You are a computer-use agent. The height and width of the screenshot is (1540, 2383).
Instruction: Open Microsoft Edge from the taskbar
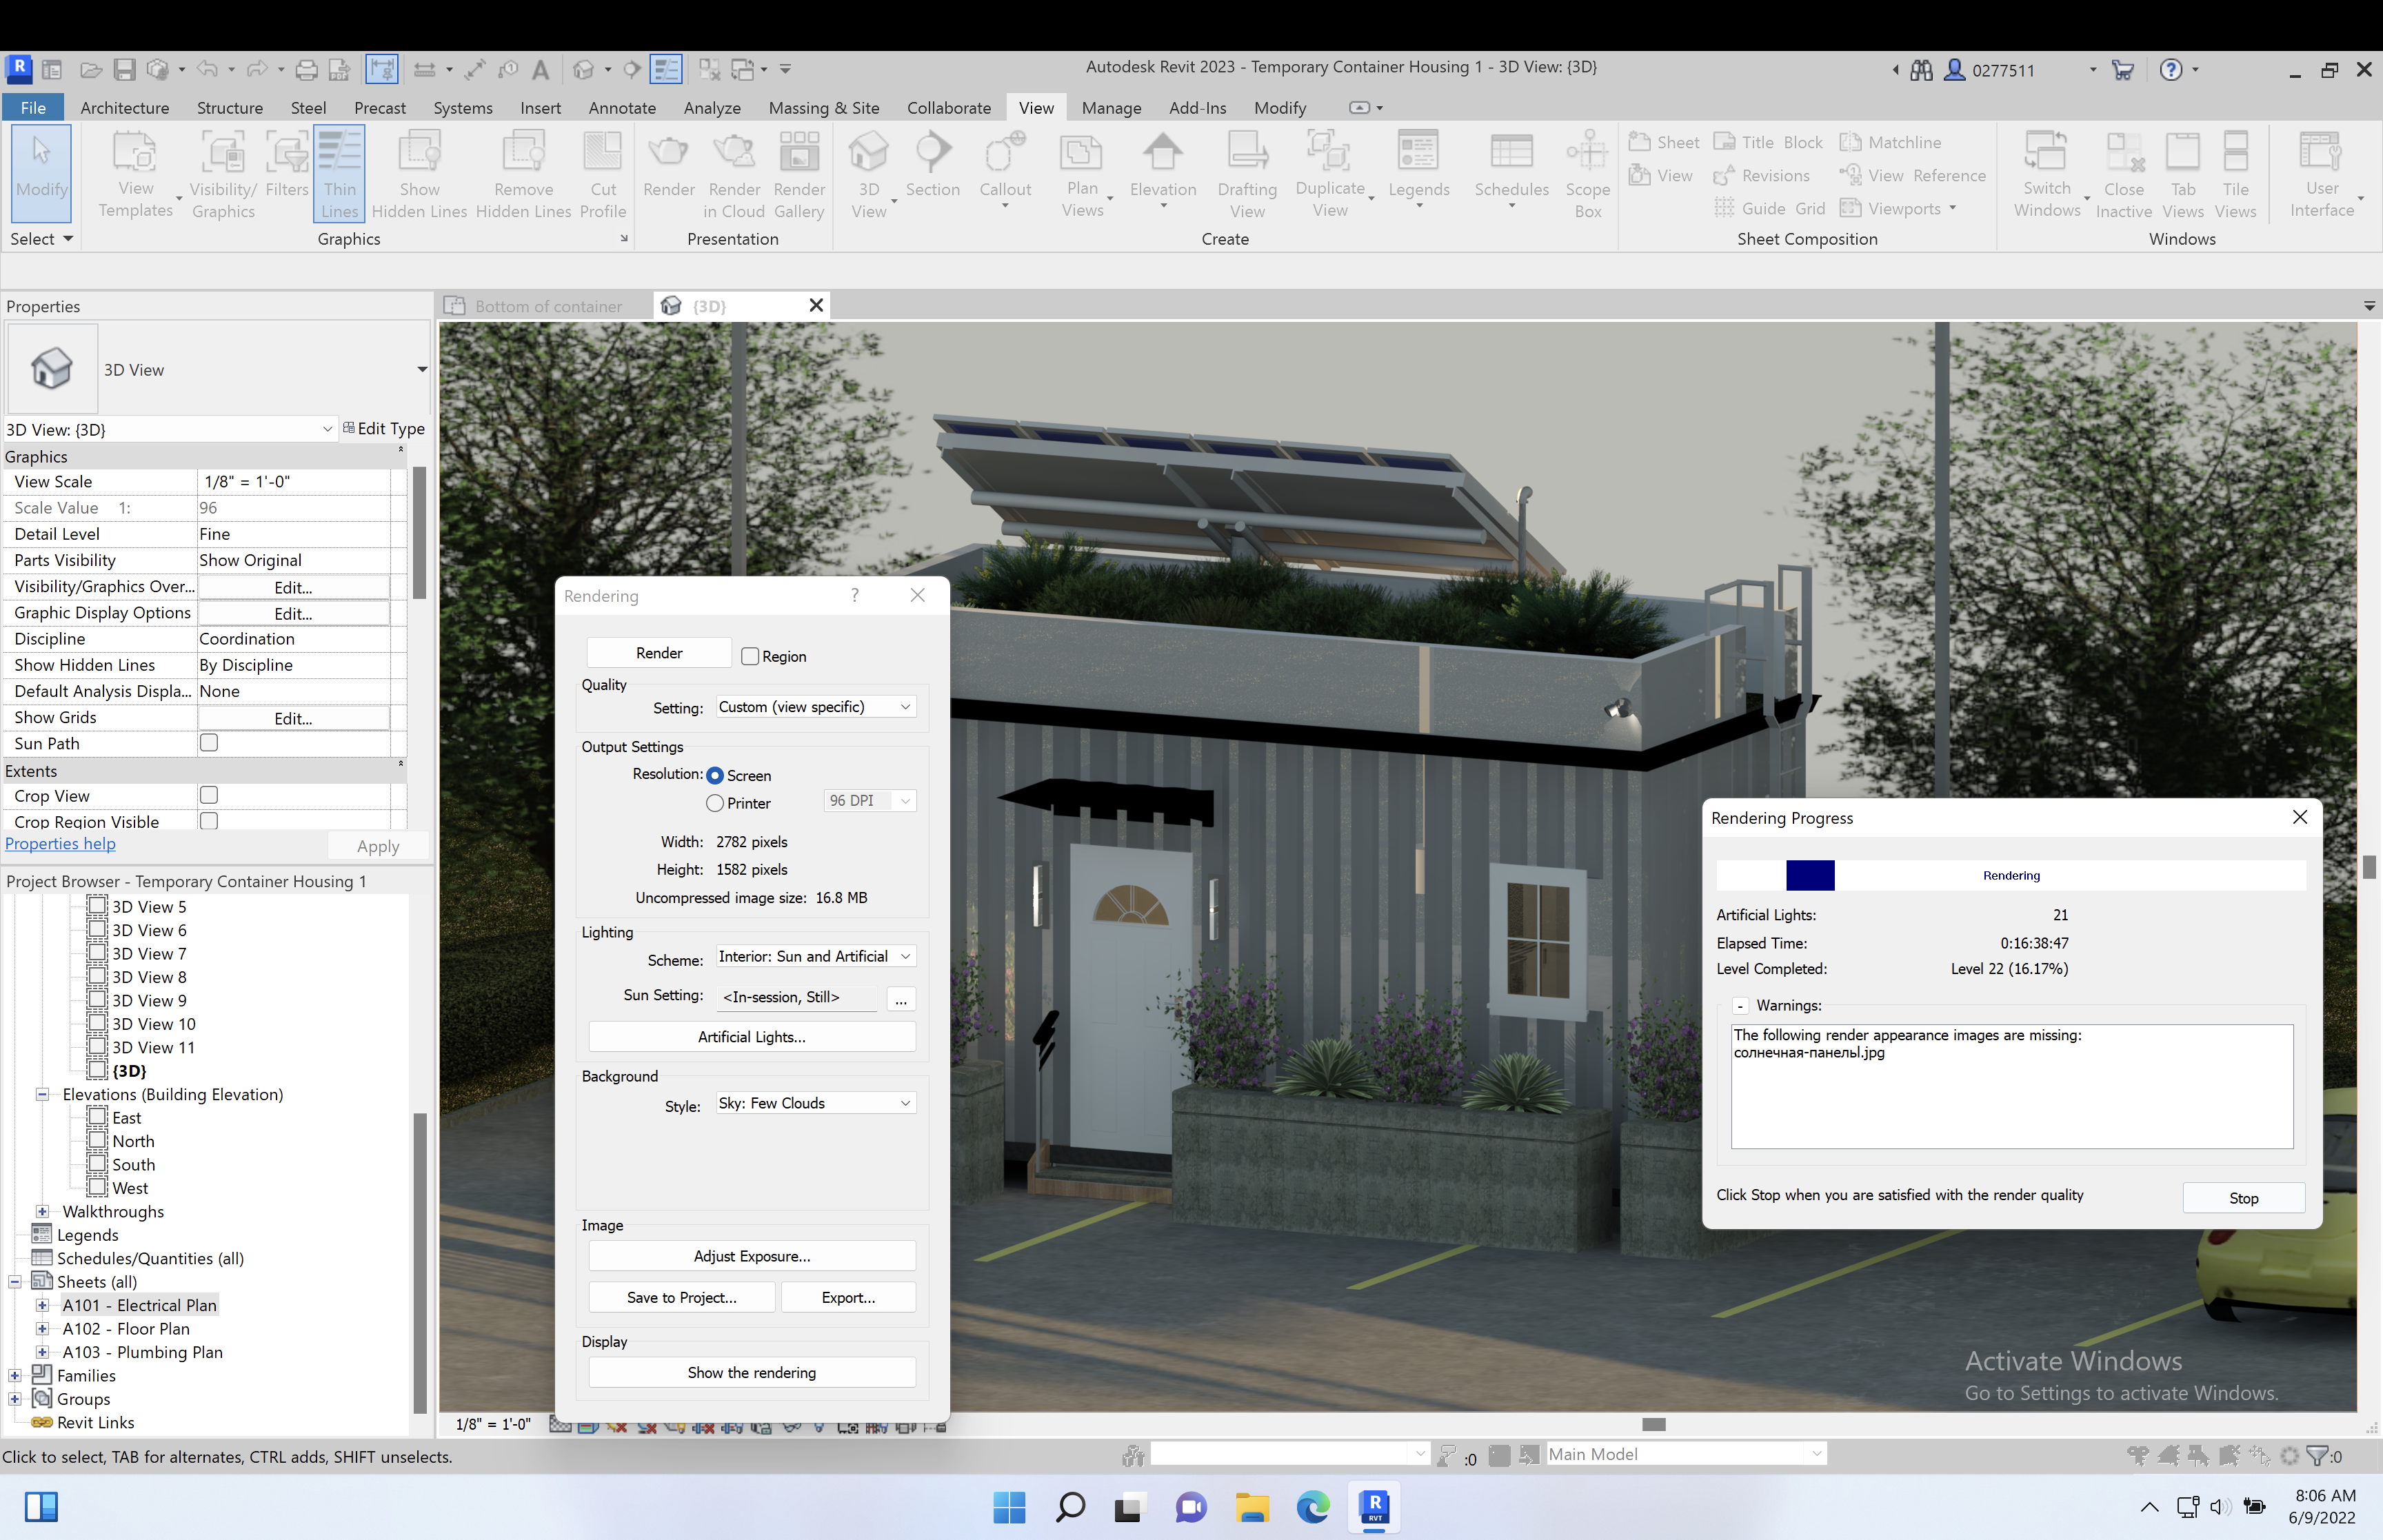click(x=1312, y=1507)
